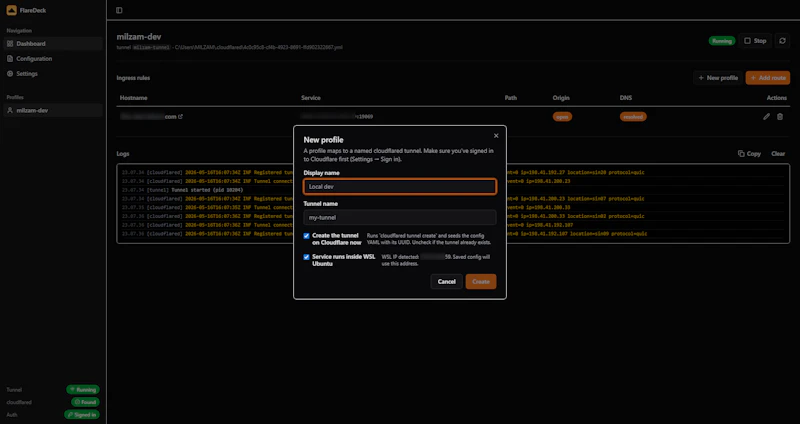This screenshot has width=800, height=424.
Task: Open hostname external link icon
Action: (181, 117)
